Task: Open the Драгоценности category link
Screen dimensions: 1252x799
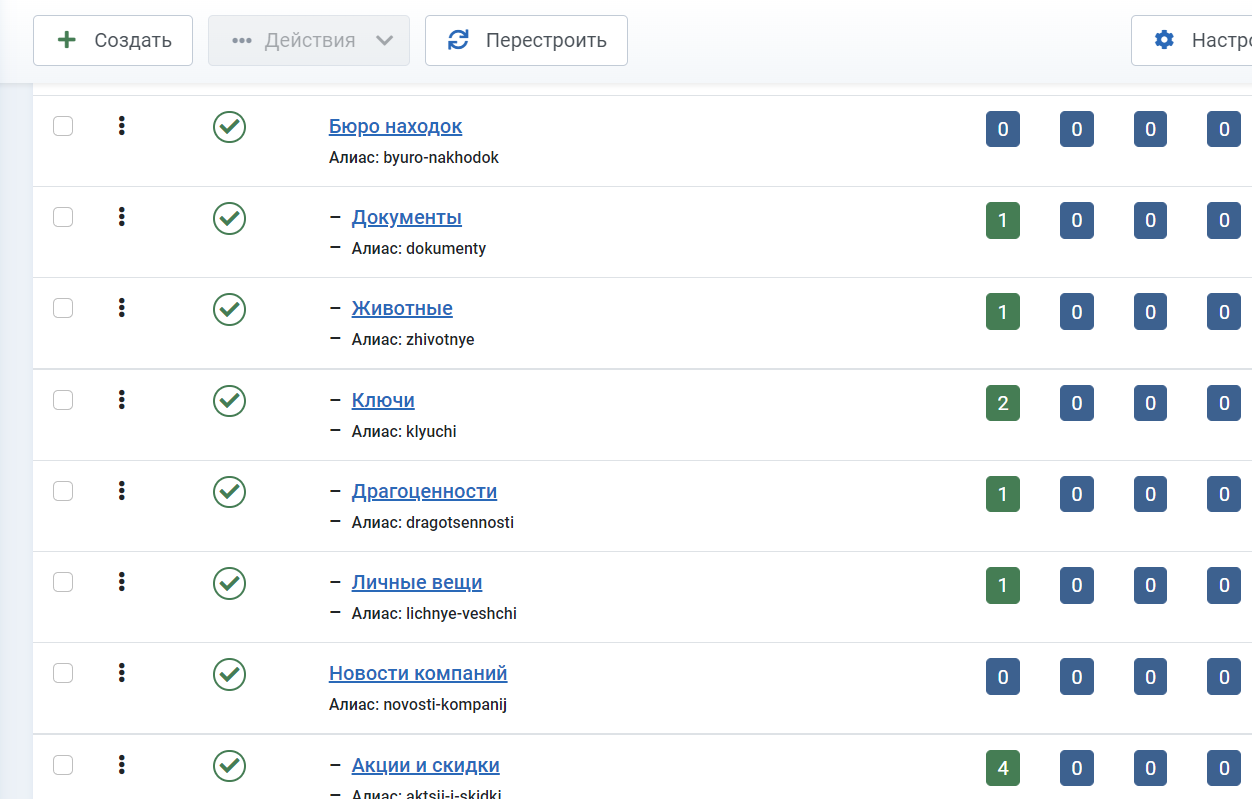Action: coord(424,491)
